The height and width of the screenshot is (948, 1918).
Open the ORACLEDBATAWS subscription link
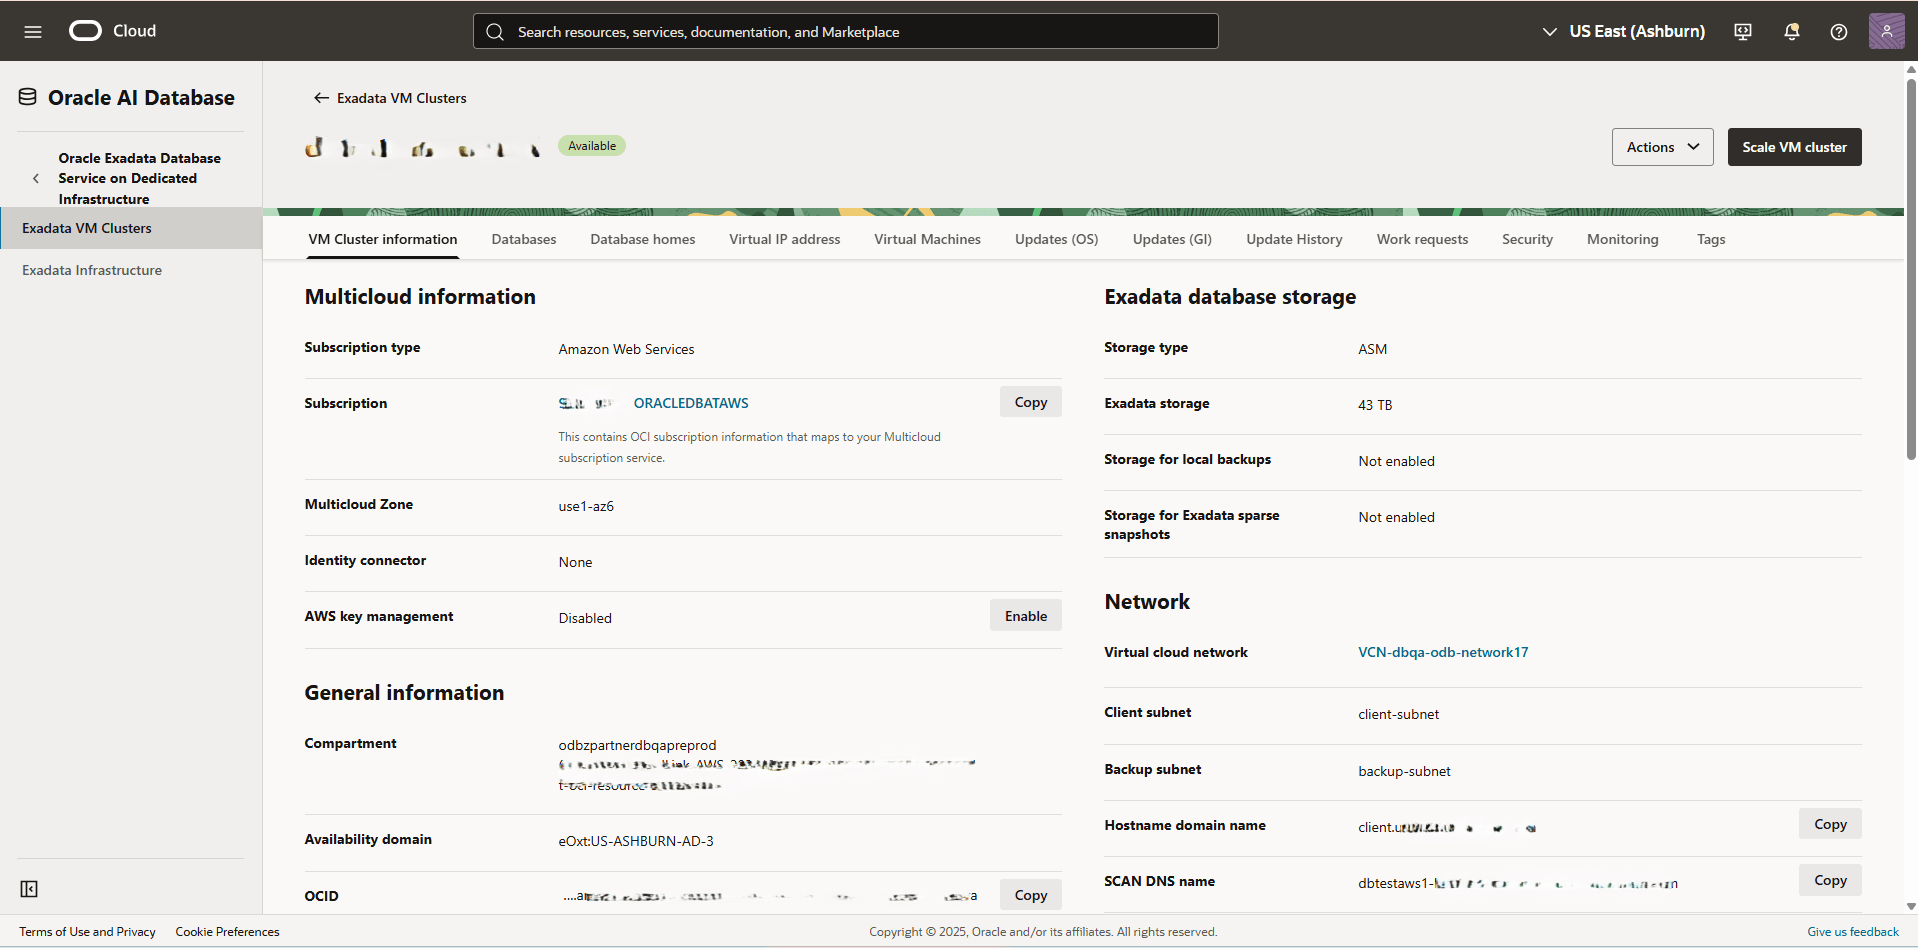(690, 402)
